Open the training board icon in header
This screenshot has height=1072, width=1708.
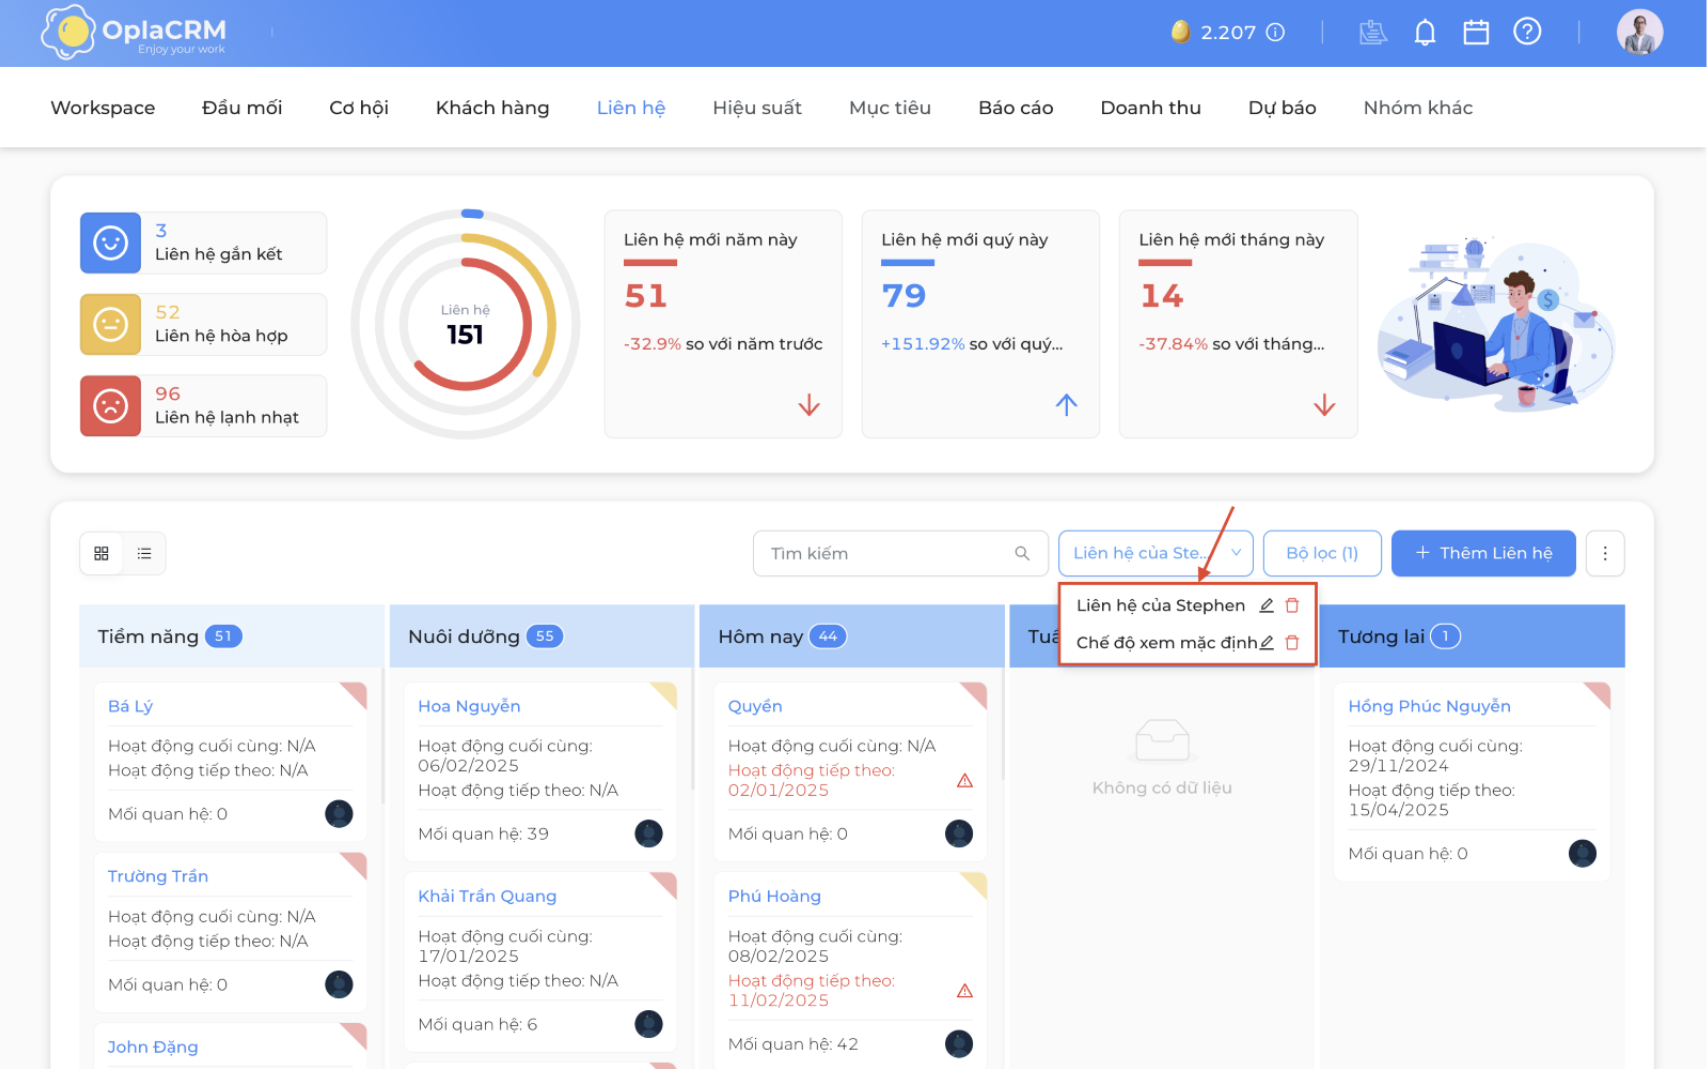pyautogui.click(x=1373, y=32)
